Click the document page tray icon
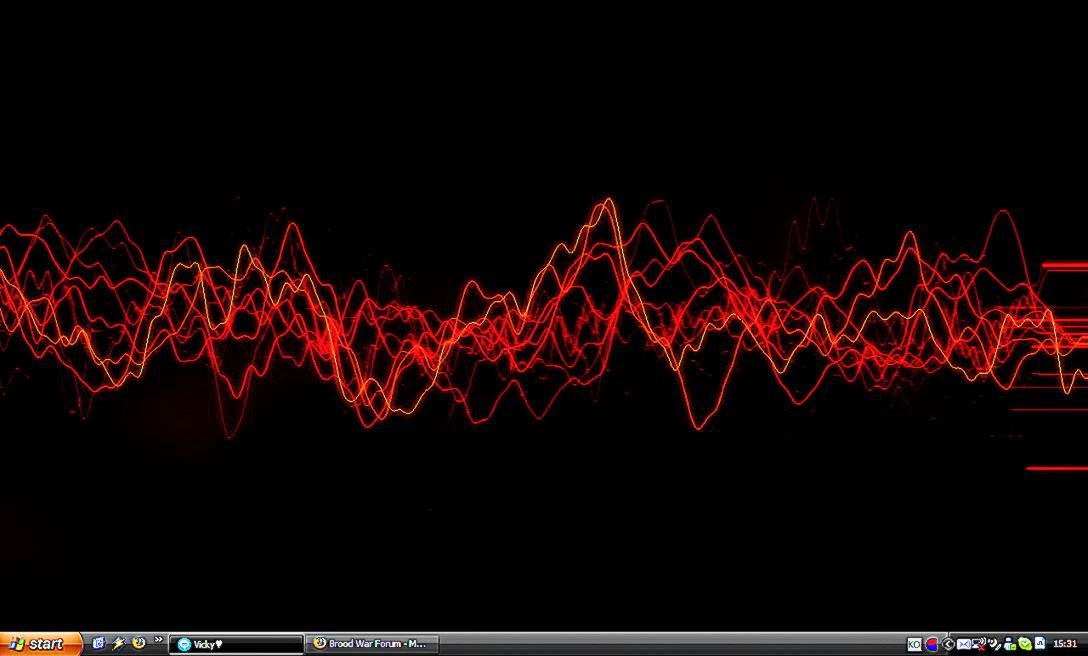 (1039, 643)
